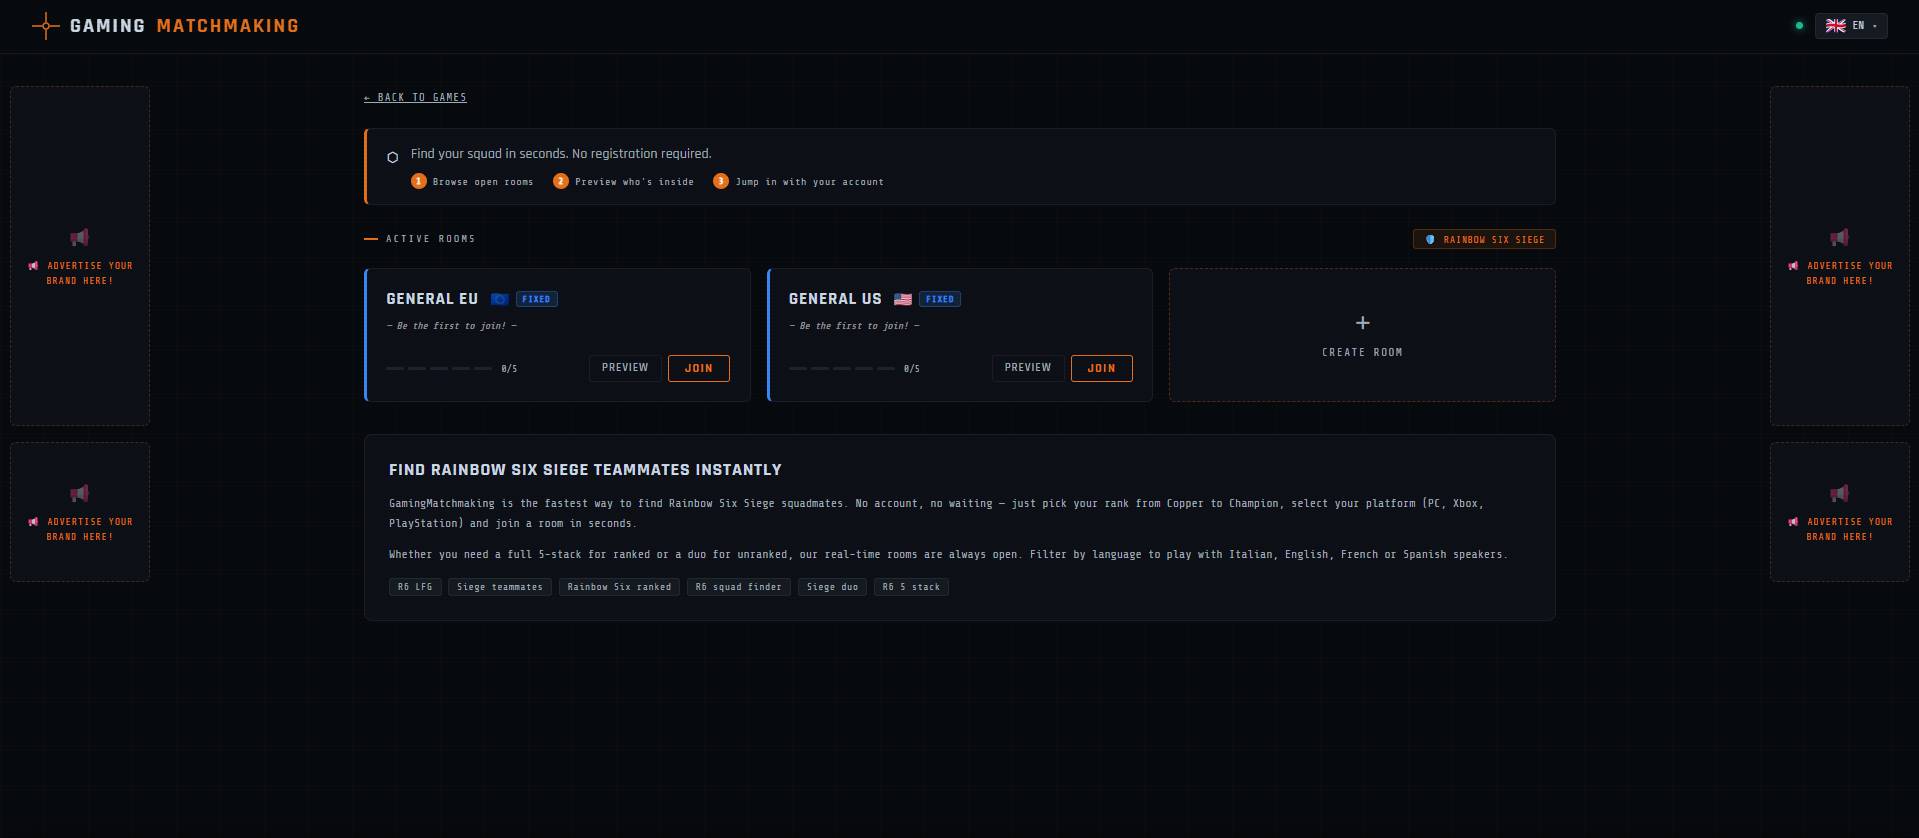Click the green online status dot

(1799, 26)
